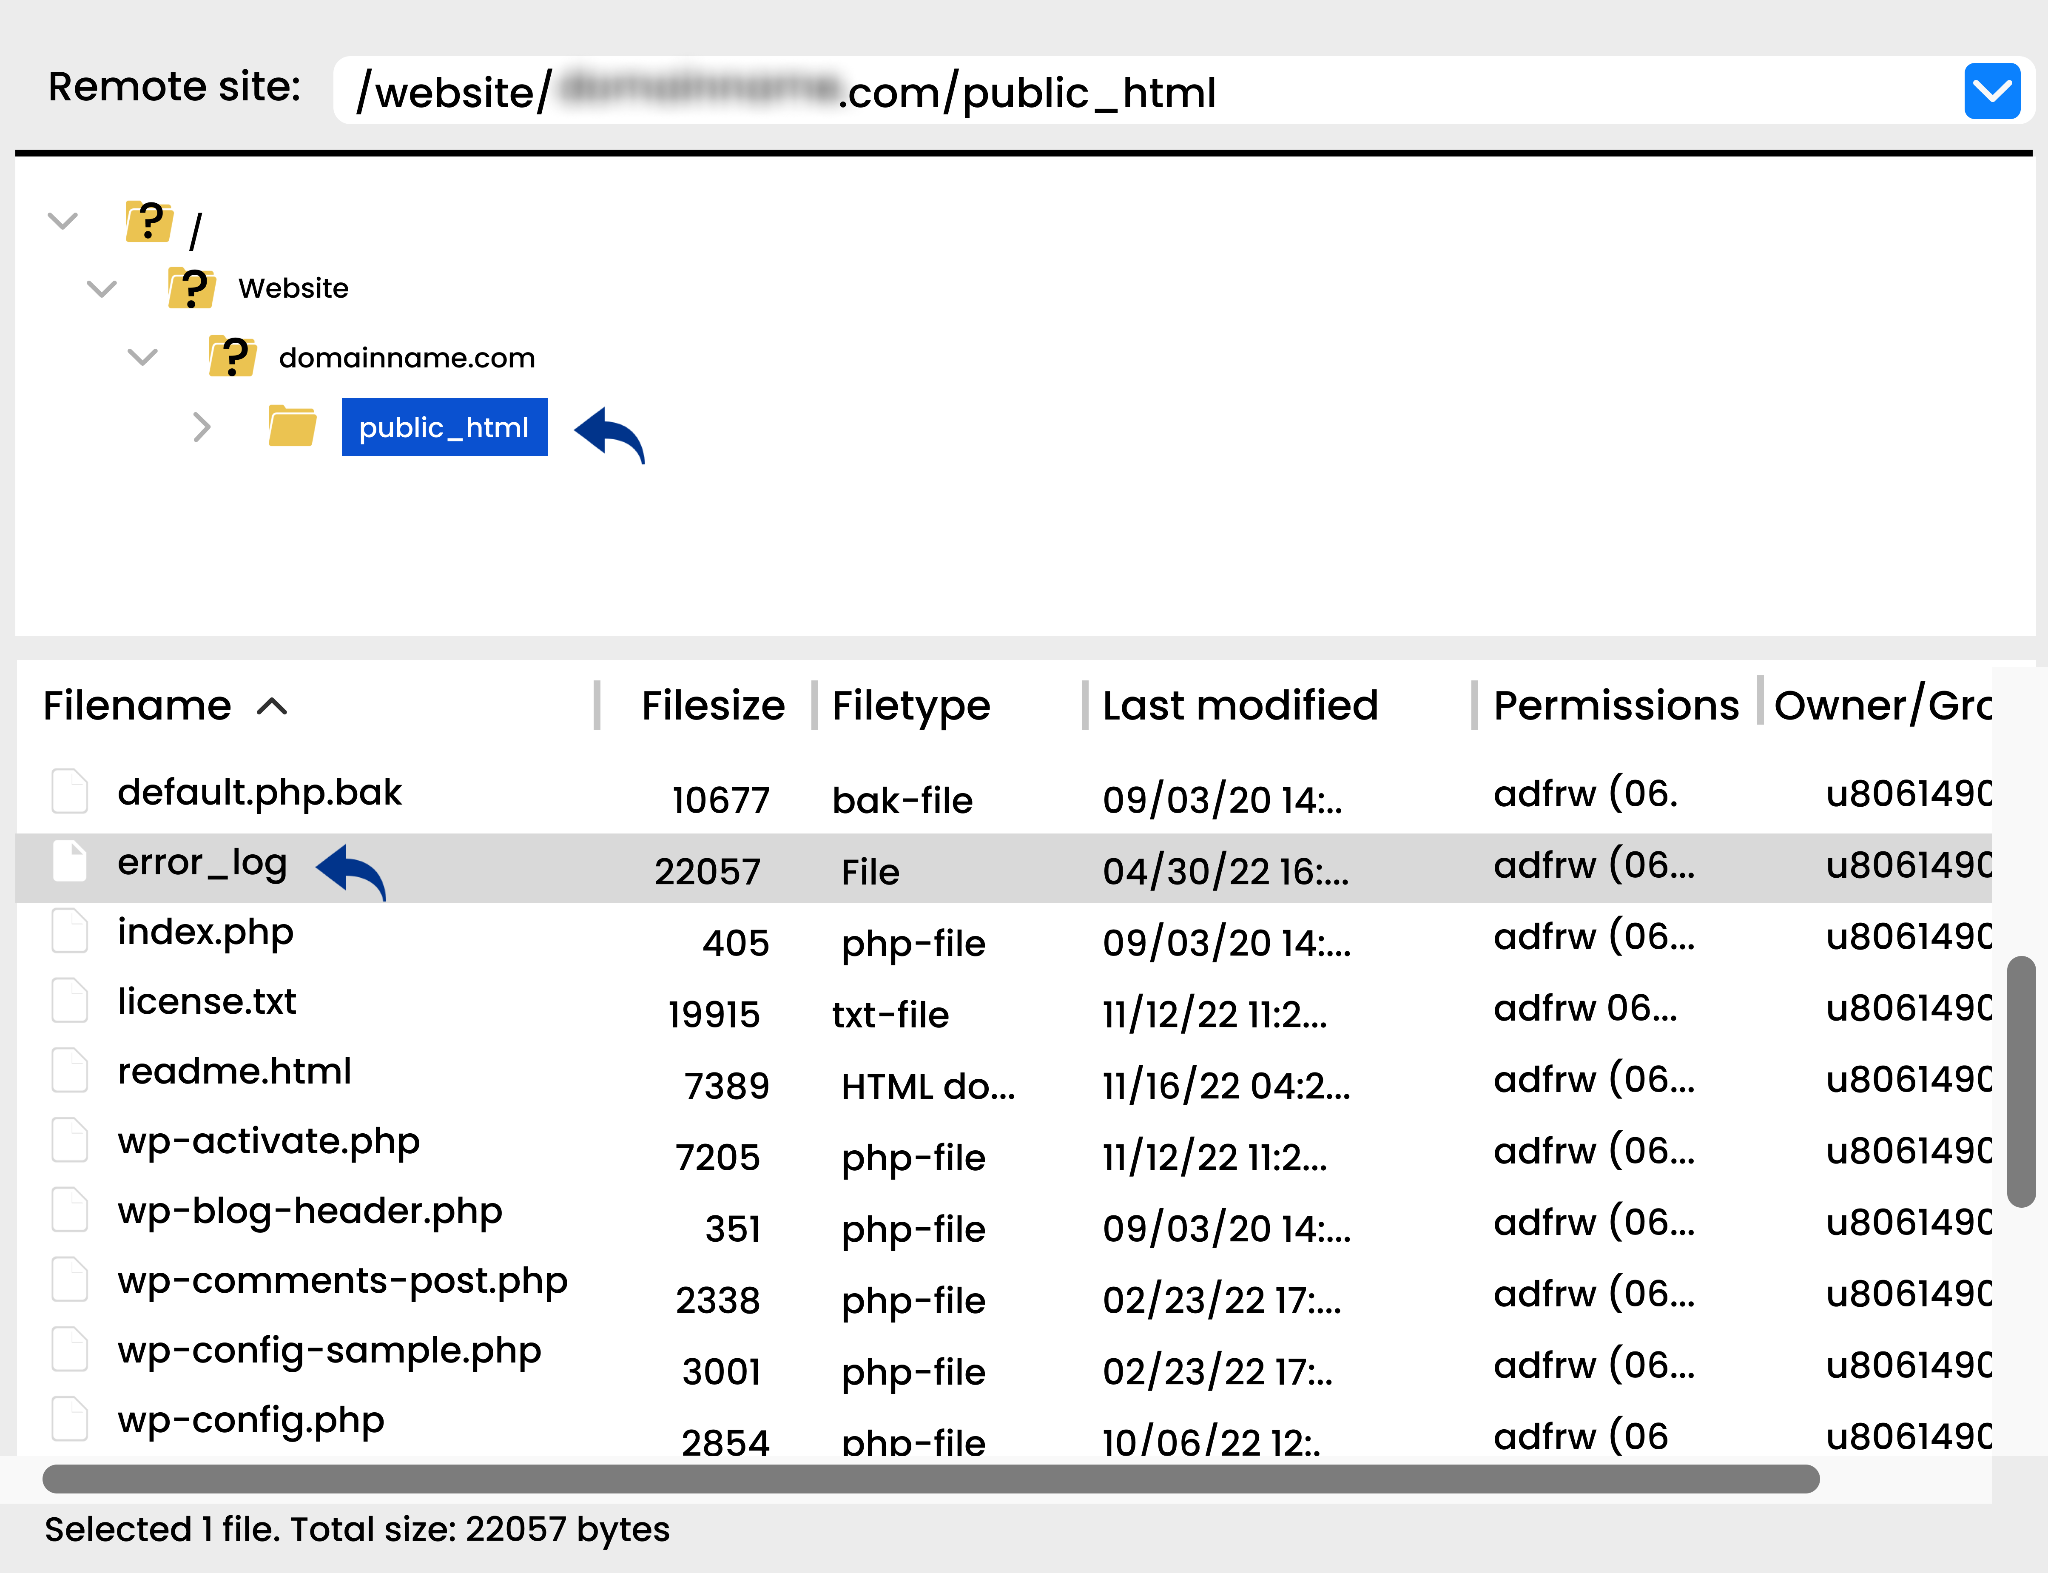Image resolution: width=2048 pixels, height=1573 pixels.
Task: Select the public_html tree item
Action: (x=444, y=427)
